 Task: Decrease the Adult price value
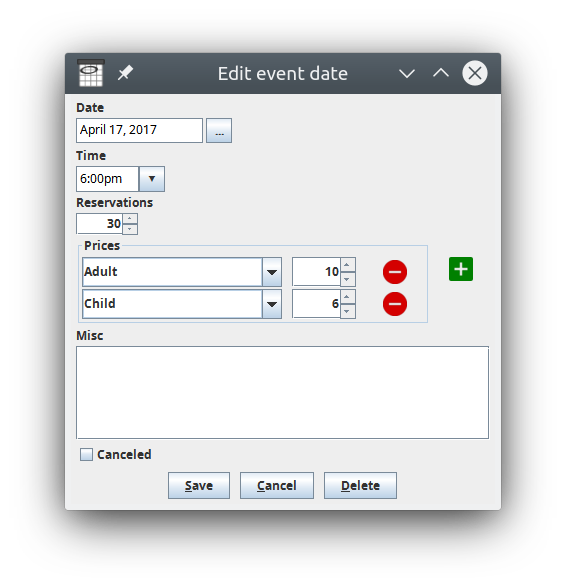[347, 279]
